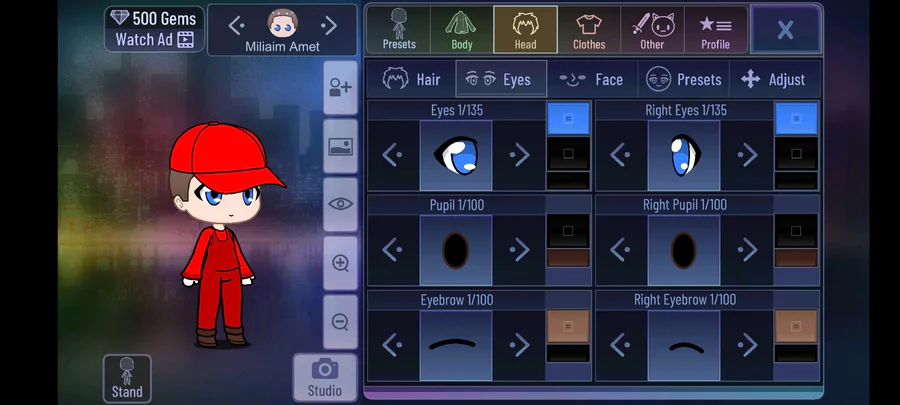This screenshot has width=900, height=405.
Task: Pick the tan Right Eyebrow color swatch
Action: (x=796, y=326)
